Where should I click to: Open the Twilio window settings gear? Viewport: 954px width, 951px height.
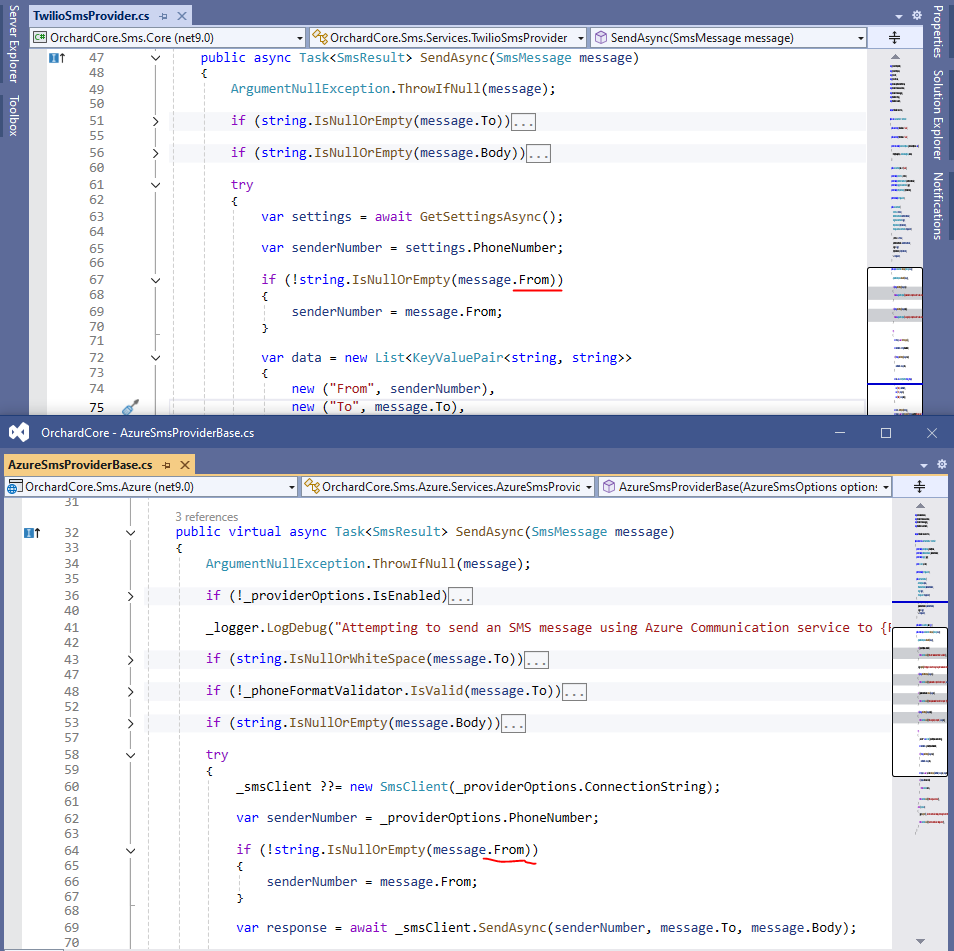pyautogui.click(x=917, y=15)
